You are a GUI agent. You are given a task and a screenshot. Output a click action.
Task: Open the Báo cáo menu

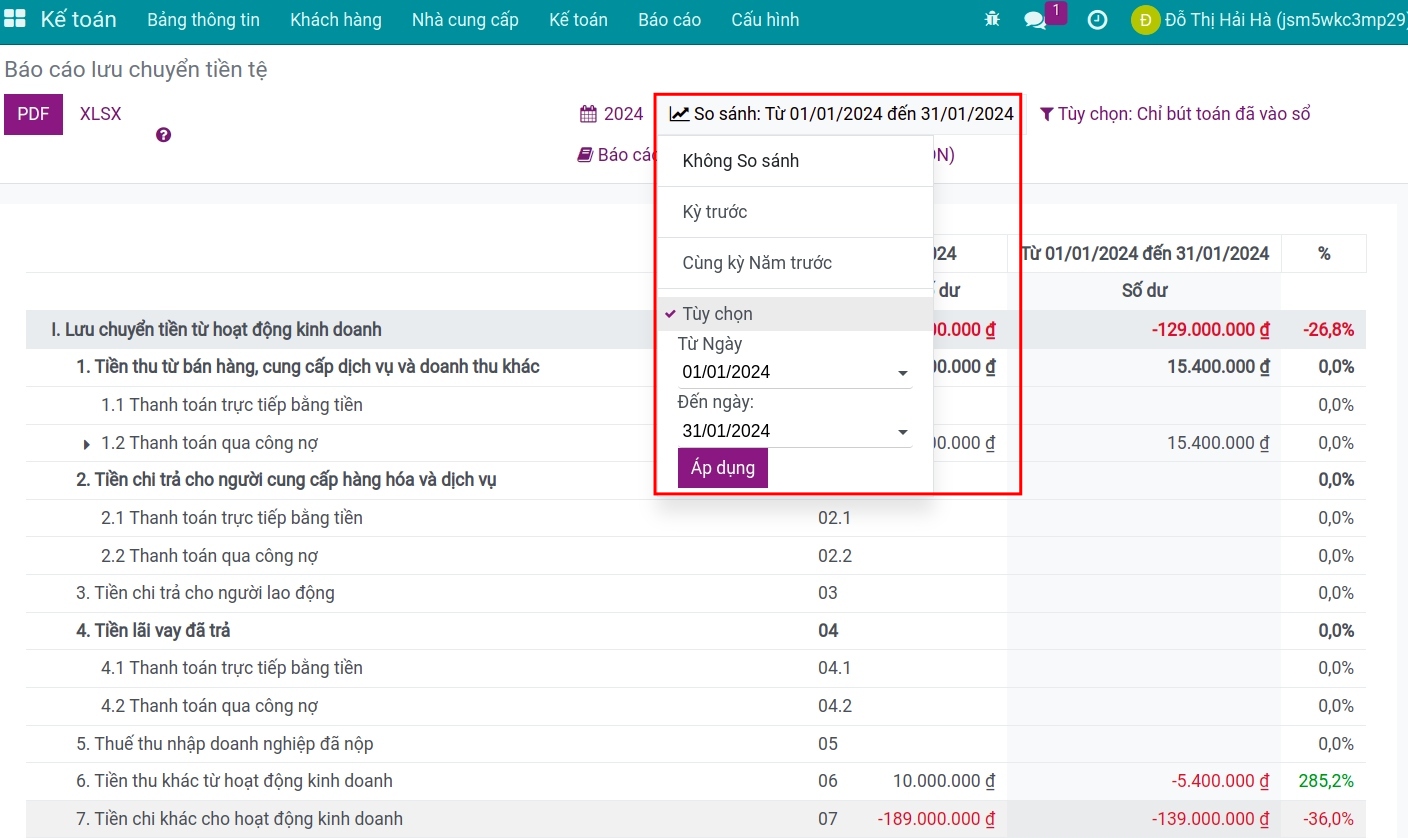[x=669, y=20]
